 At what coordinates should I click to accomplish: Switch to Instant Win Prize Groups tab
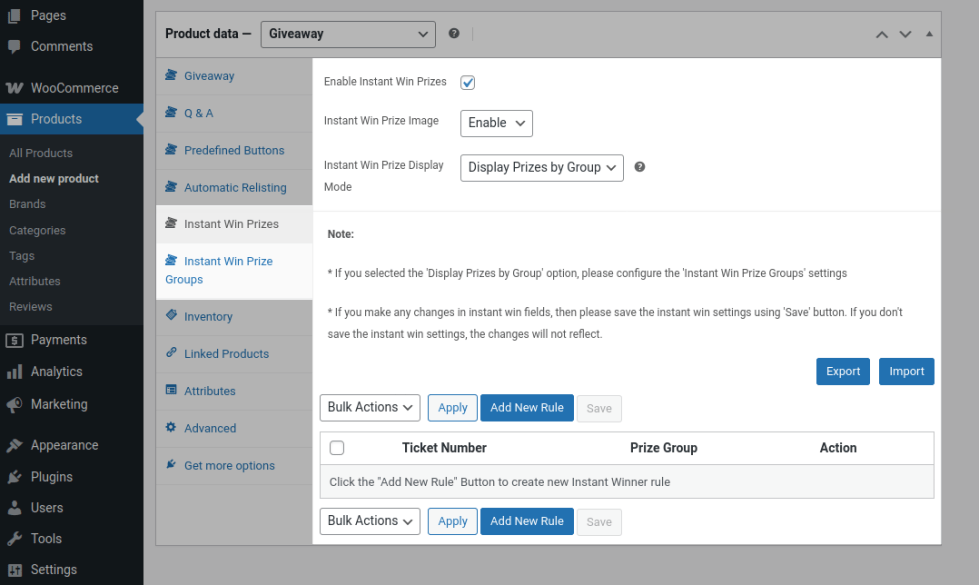point(228,270)
